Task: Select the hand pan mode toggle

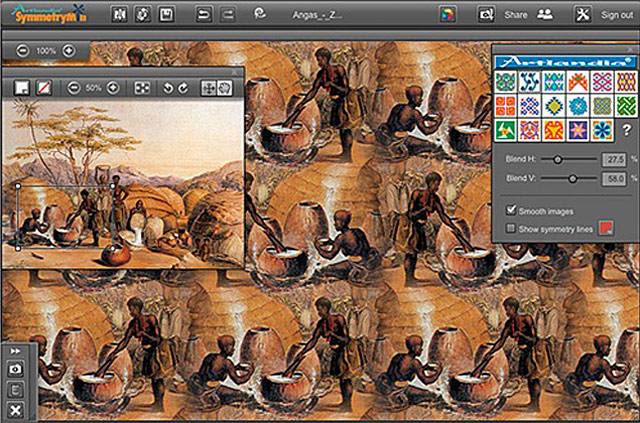Action: [224, 88]
